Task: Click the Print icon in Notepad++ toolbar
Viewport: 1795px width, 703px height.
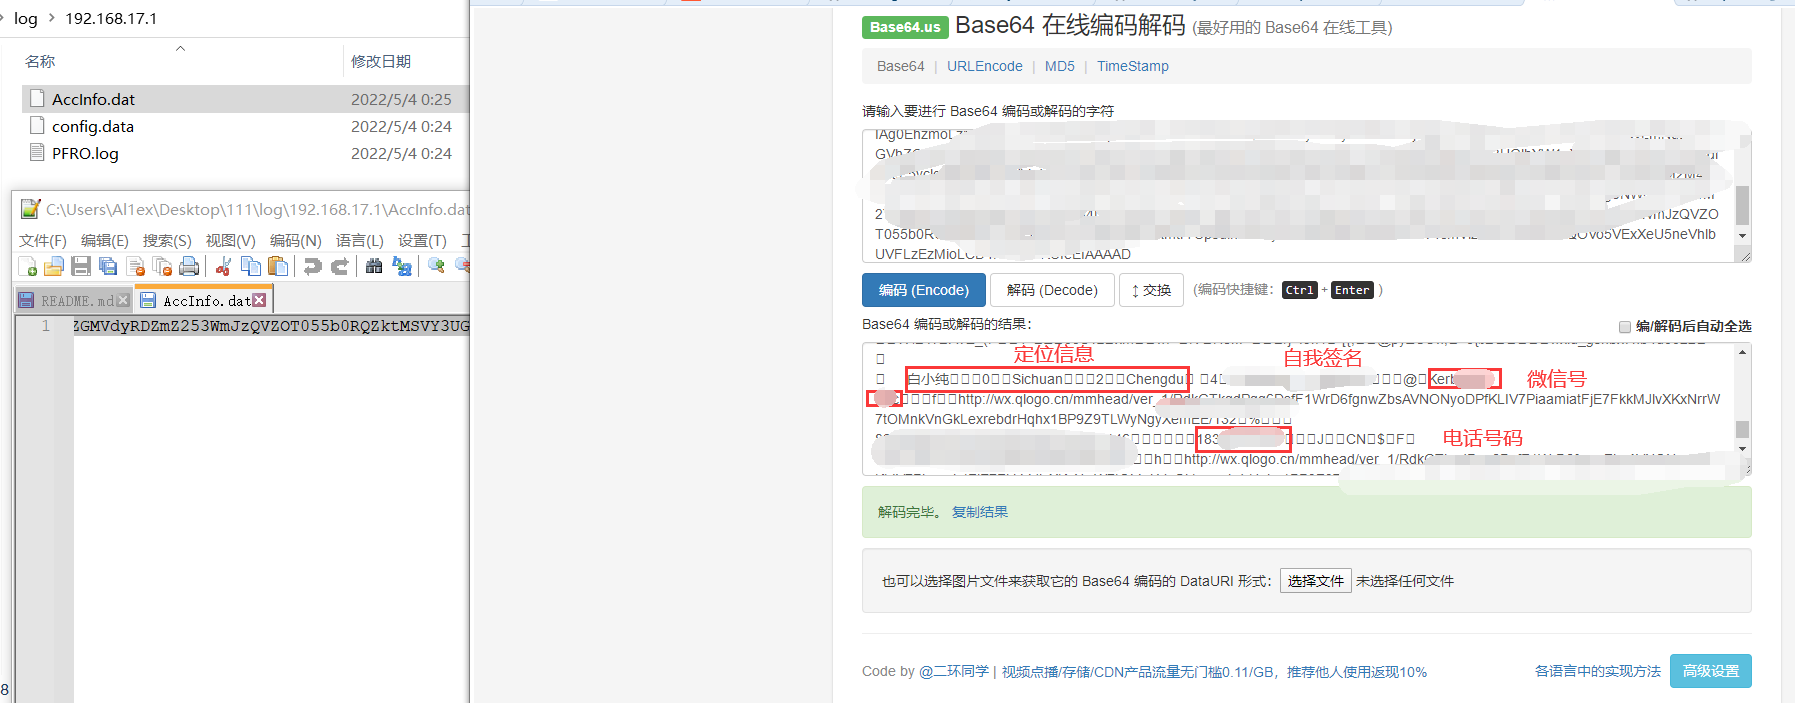Action: coord(189,266)
